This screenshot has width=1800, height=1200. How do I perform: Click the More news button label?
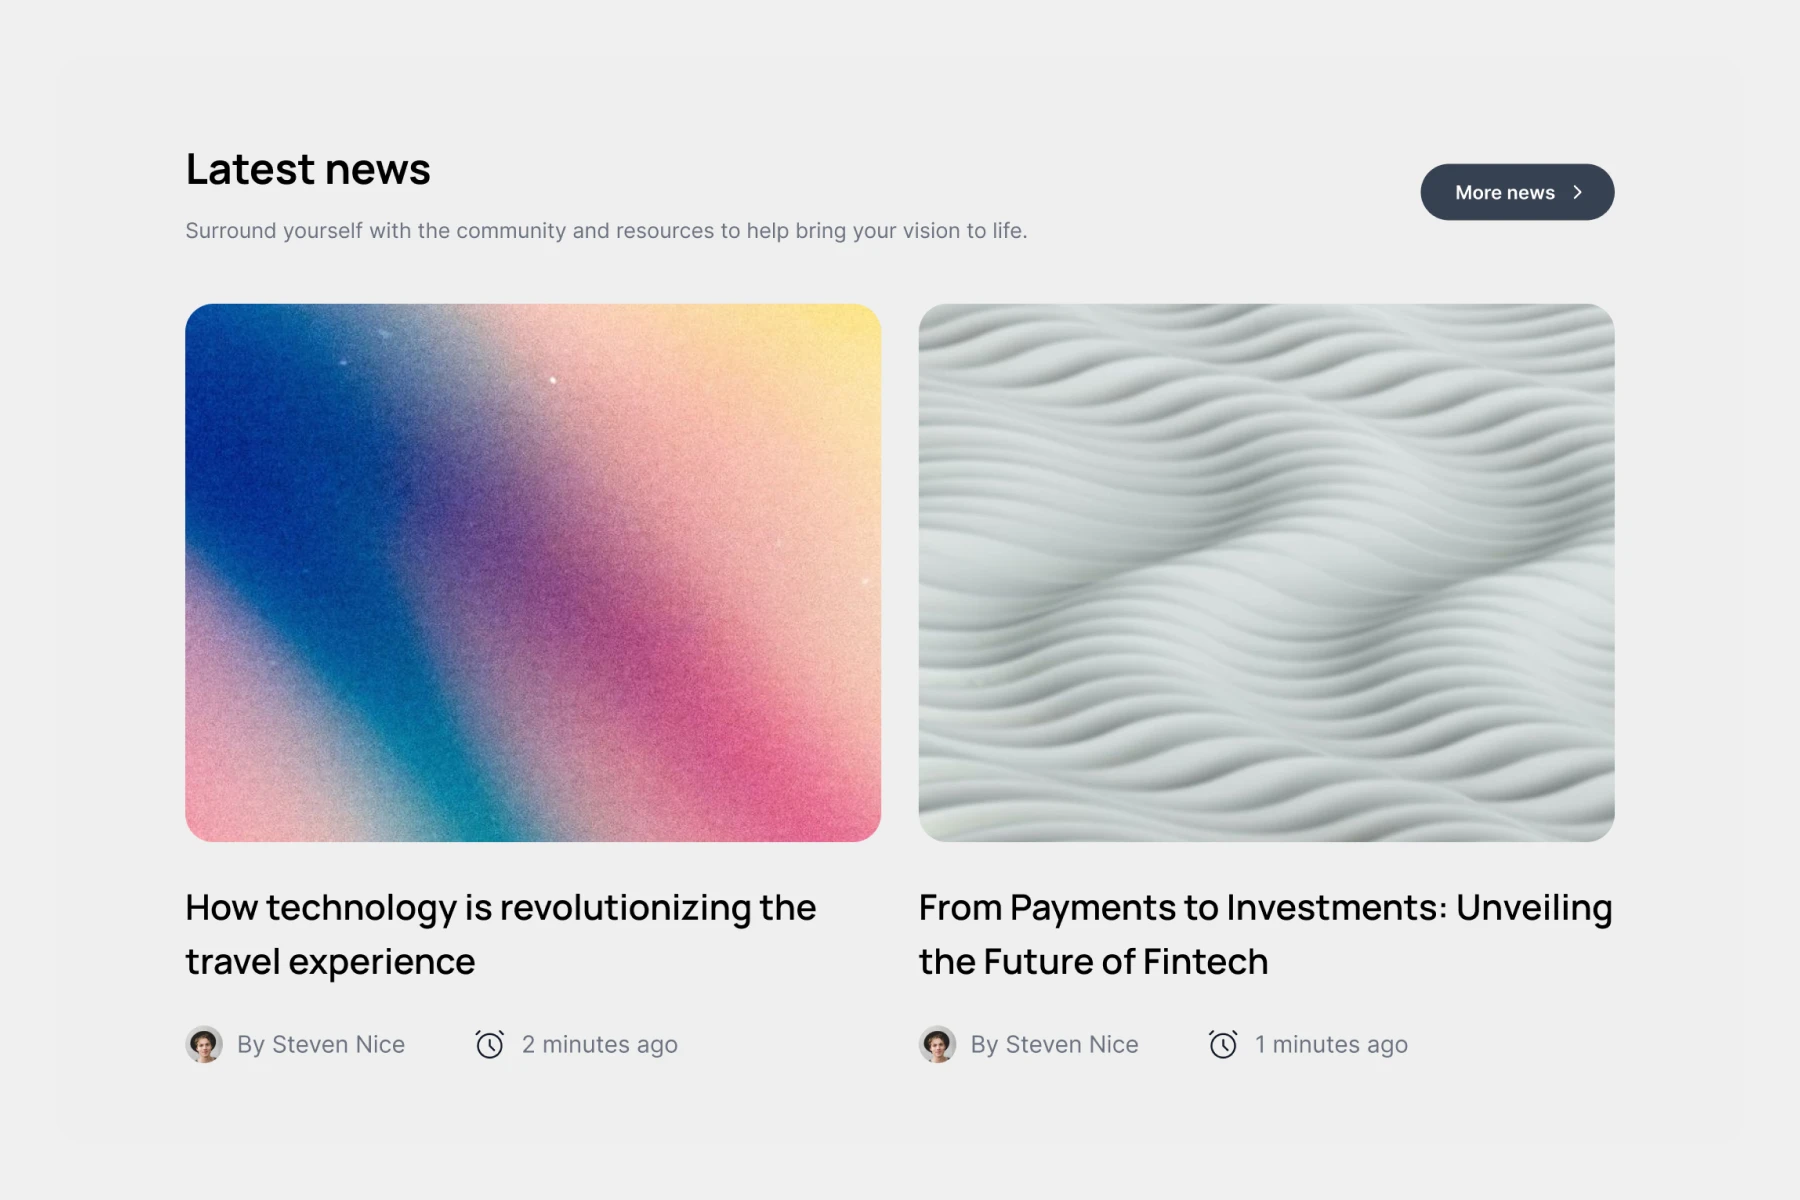pos(1505,192)
